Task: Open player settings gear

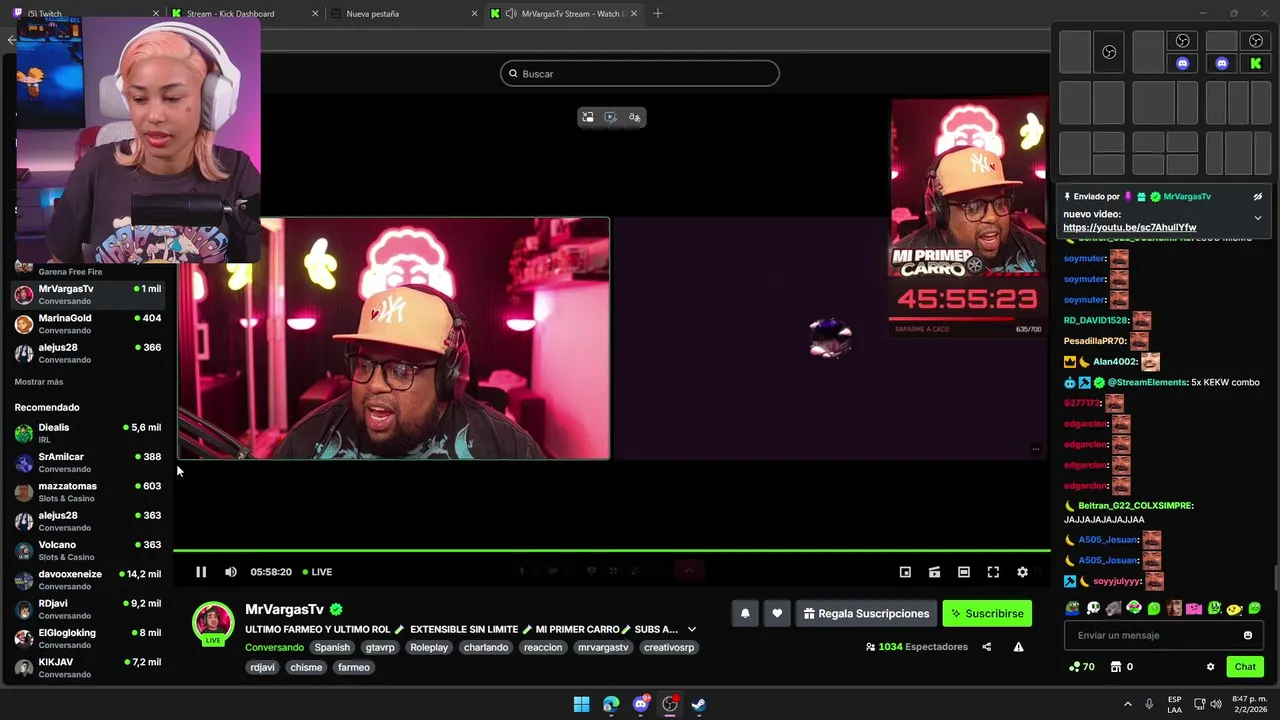Action: (x=1022, y=572)
